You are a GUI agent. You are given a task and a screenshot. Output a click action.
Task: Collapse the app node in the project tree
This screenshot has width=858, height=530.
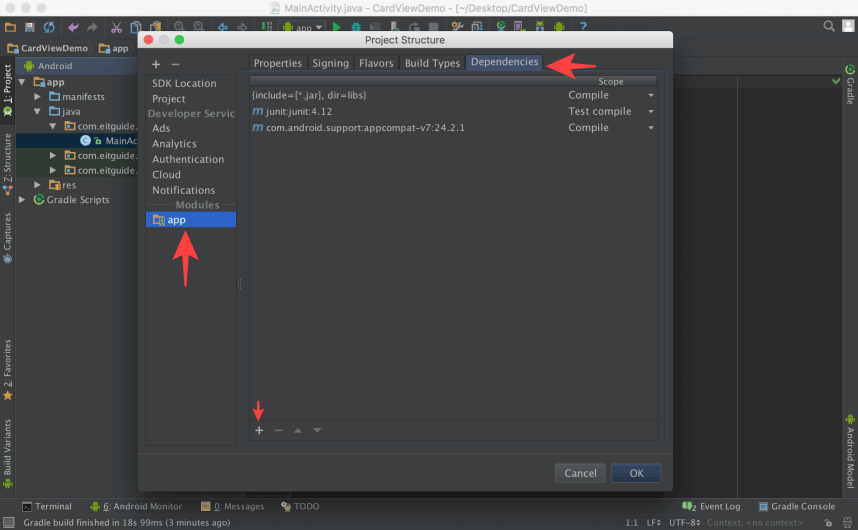[x=22, y=82]
